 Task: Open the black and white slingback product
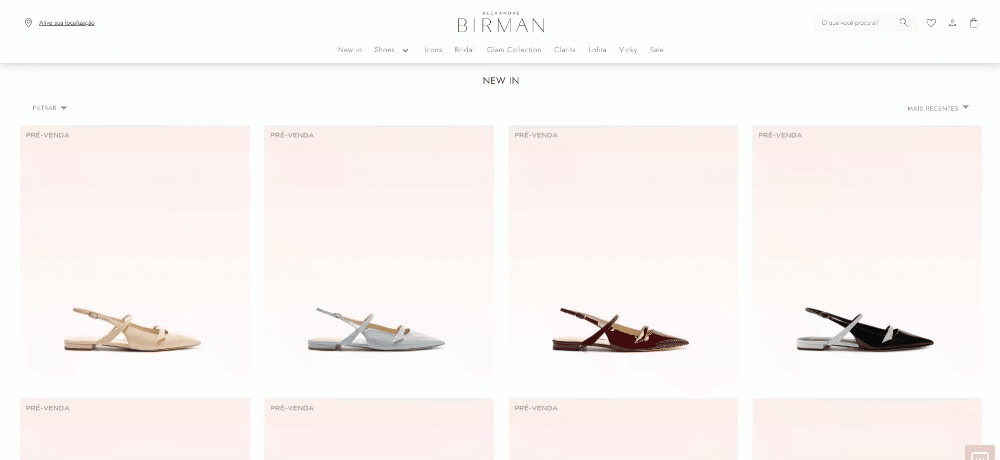click(x=867, y=253)
